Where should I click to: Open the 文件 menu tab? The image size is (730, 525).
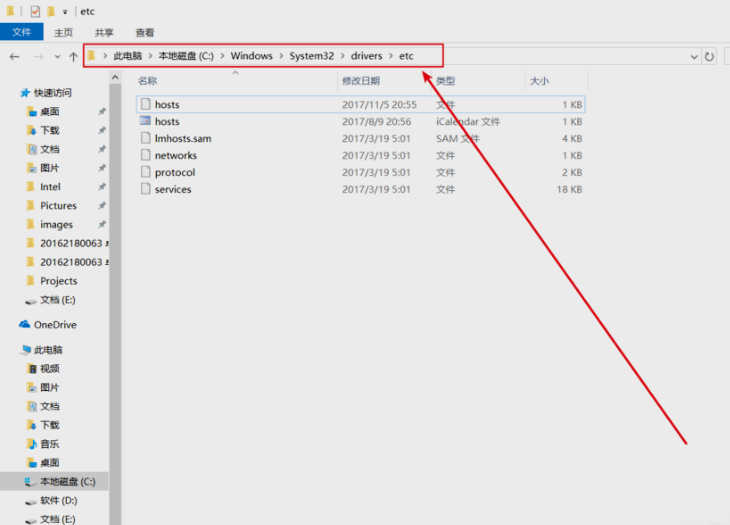(19, 32)
